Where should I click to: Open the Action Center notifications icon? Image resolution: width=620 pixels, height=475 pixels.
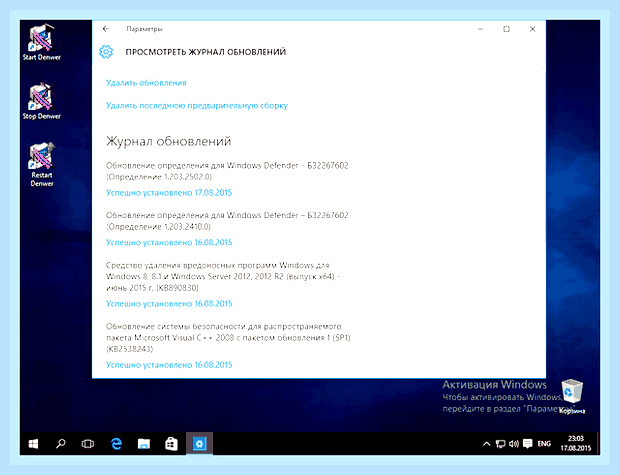(x=527, y=444)
